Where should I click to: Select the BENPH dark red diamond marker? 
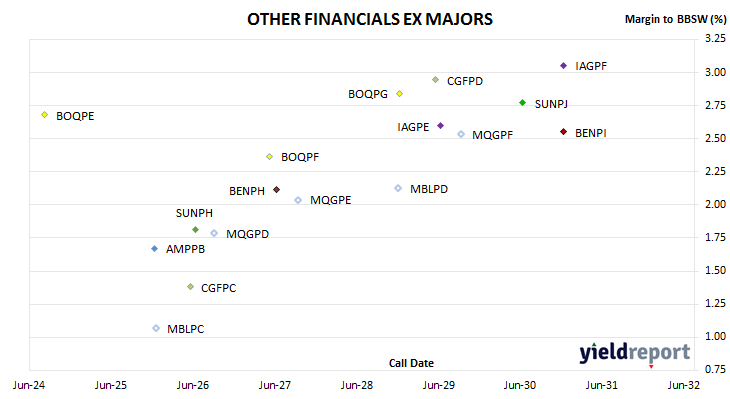point(277,189)
